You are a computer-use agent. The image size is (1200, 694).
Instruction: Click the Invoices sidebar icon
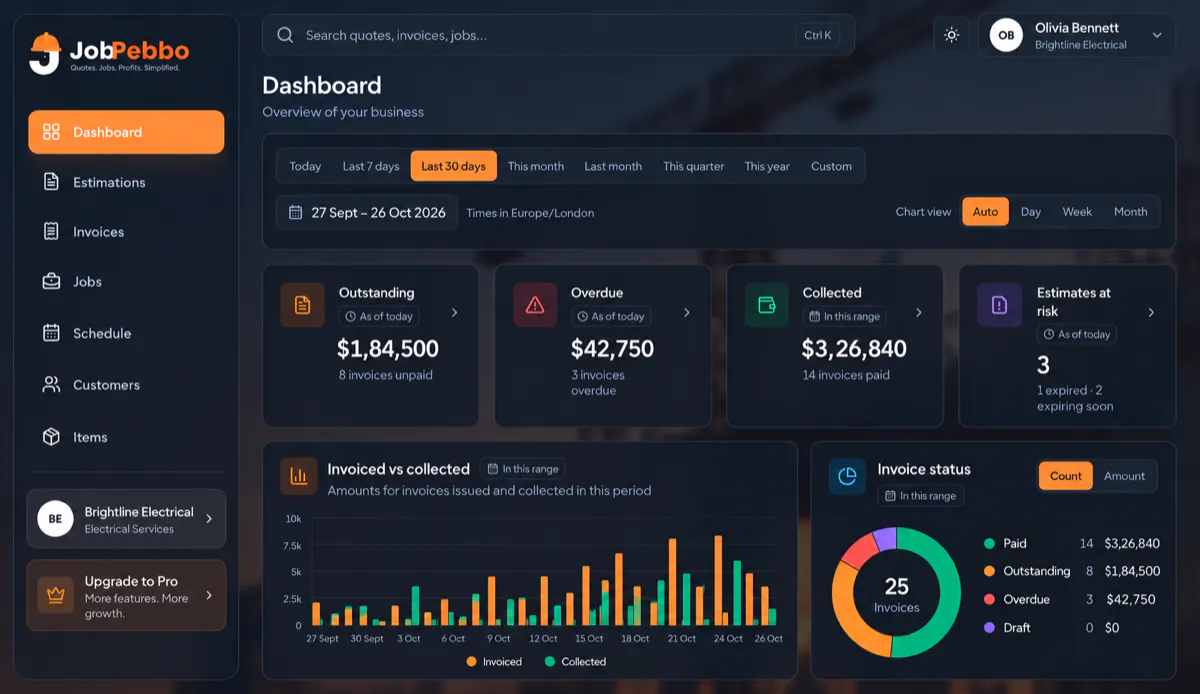(51, 232)
